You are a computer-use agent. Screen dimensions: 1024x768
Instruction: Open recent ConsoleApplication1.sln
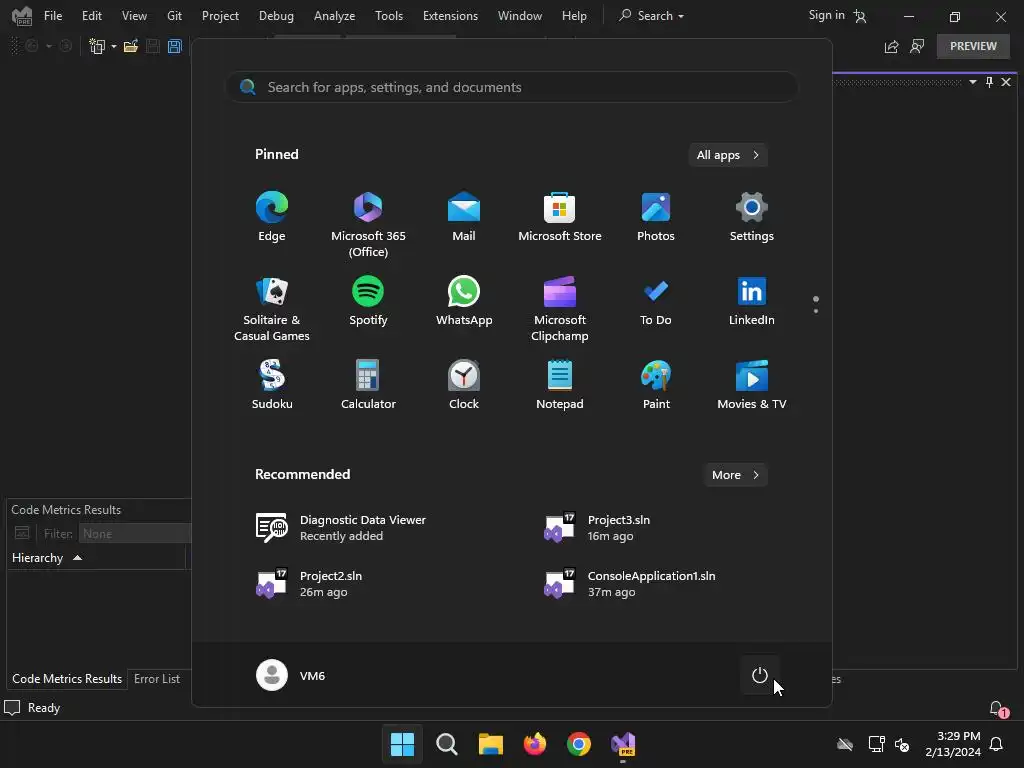[630, 584]
